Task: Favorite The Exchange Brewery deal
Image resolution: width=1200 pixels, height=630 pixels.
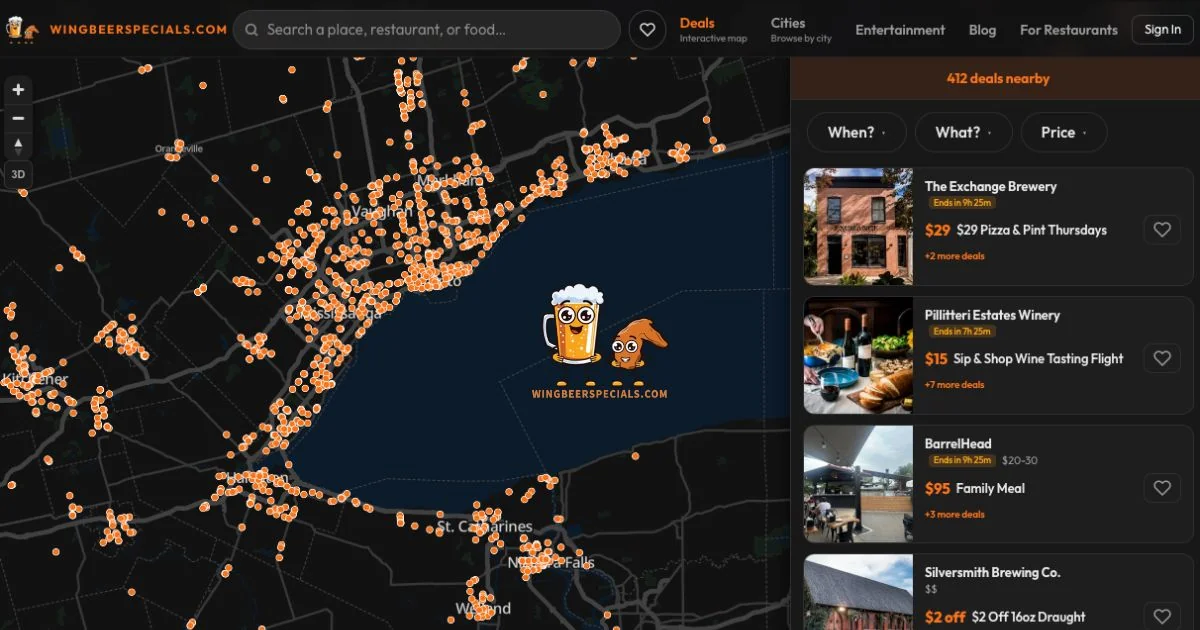Action: (1161, 230)
